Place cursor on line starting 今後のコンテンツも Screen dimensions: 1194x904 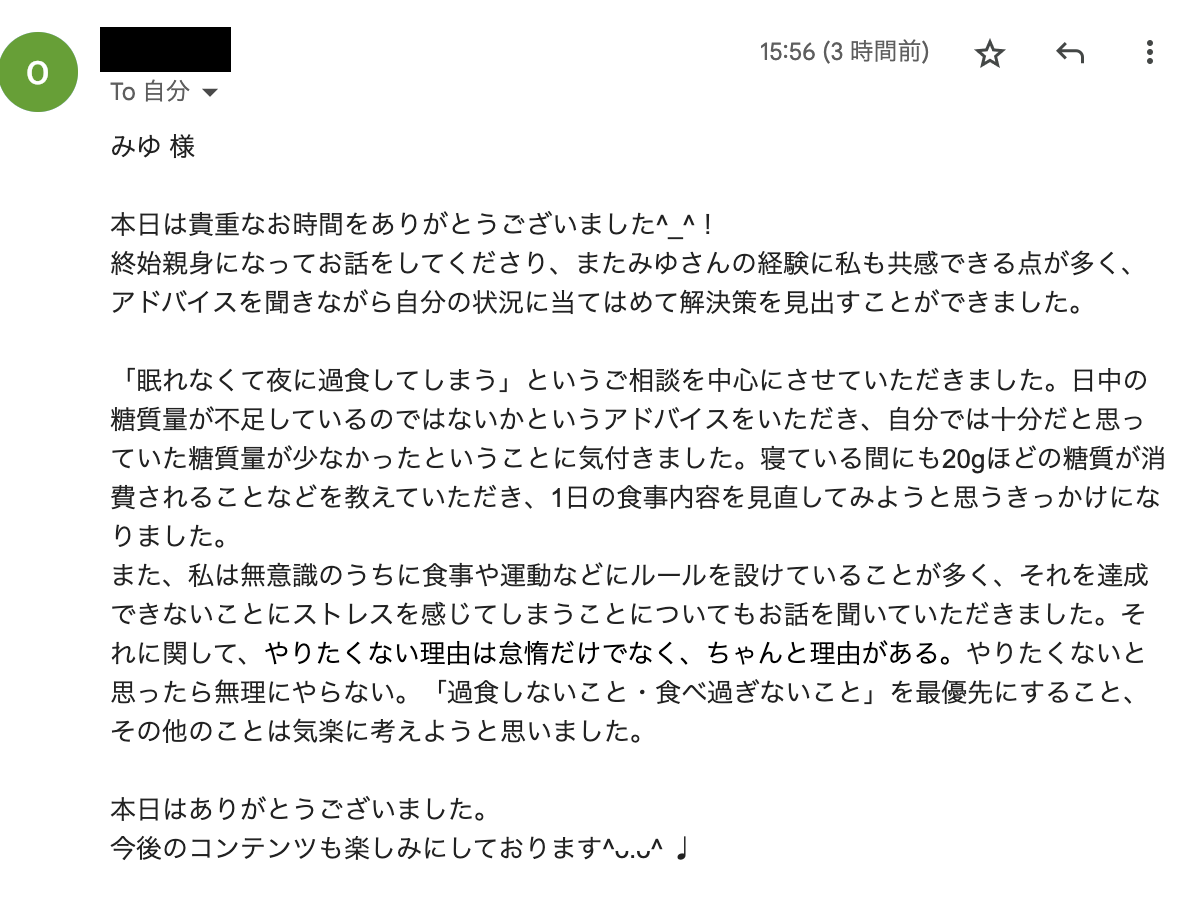coord(399,847)
